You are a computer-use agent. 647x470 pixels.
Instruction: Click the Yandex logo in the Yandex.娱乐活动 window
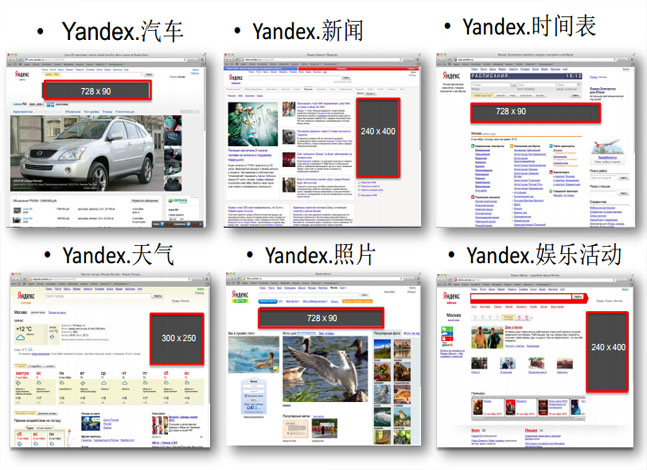coord(452,296)
